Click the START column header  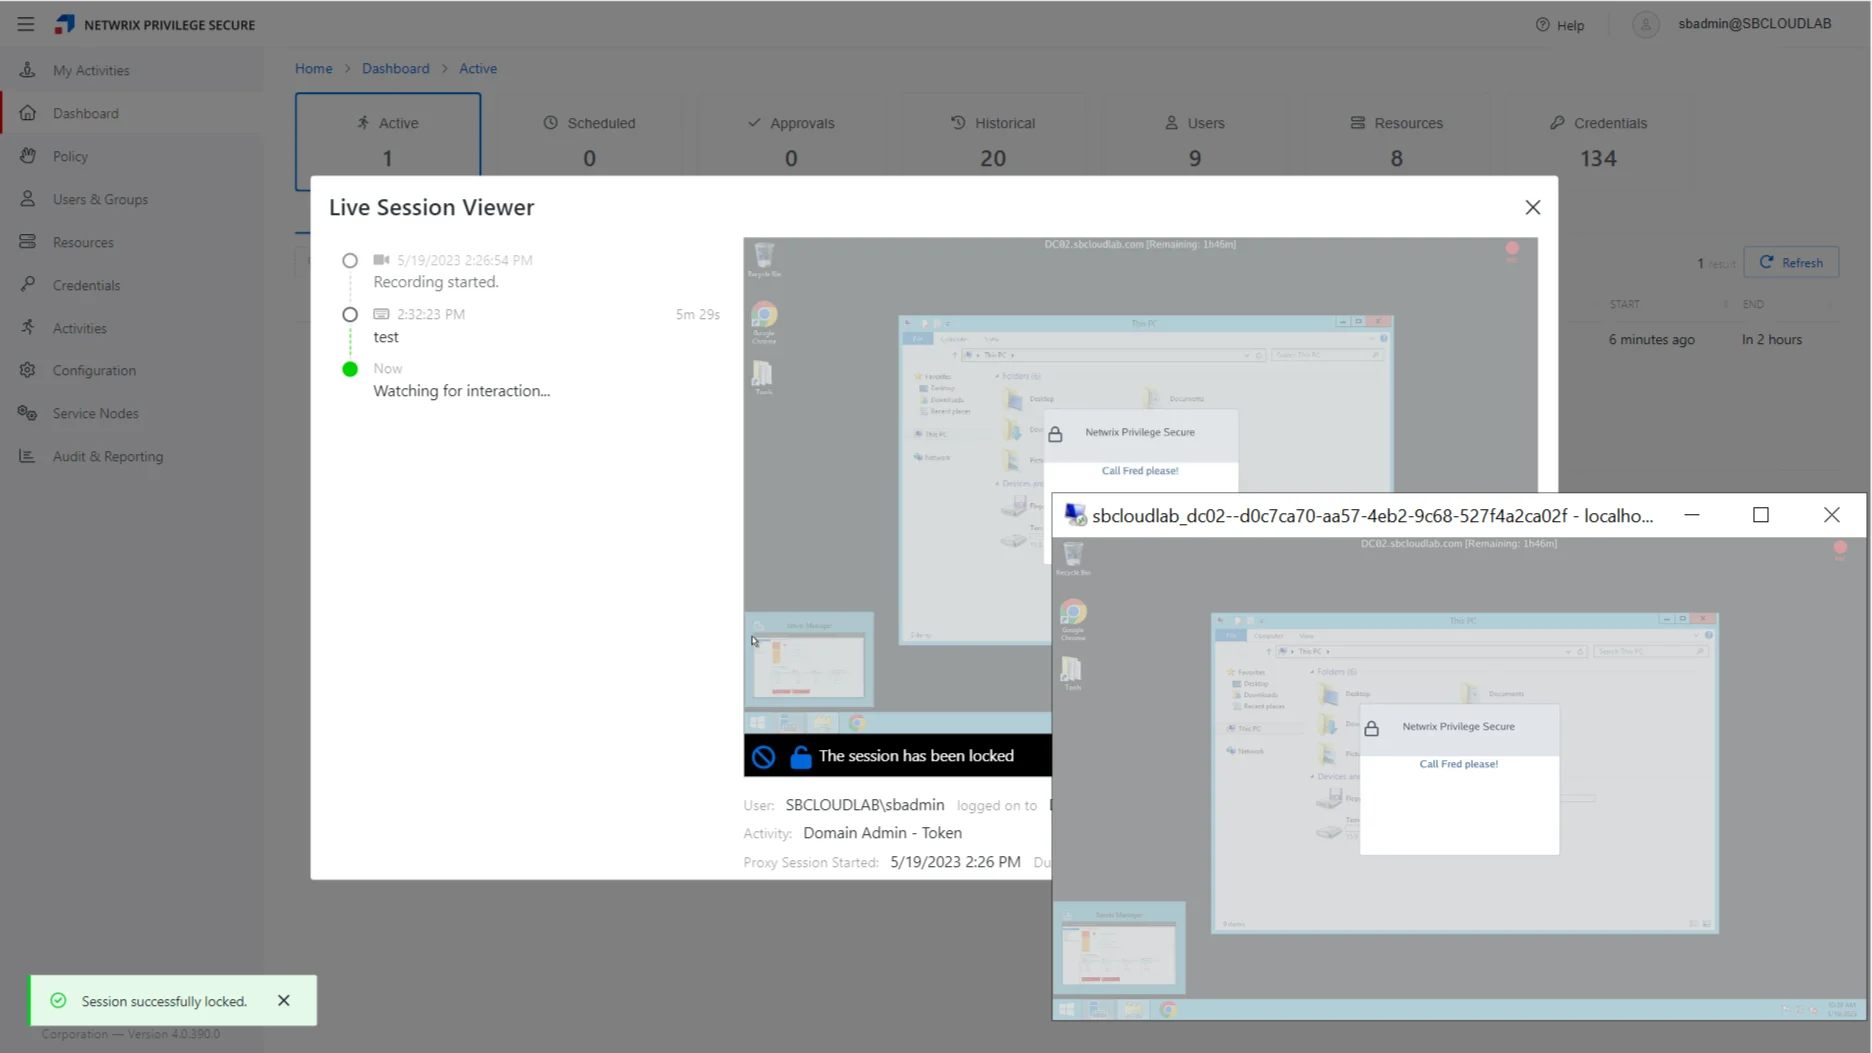[x=1624, y=304]
